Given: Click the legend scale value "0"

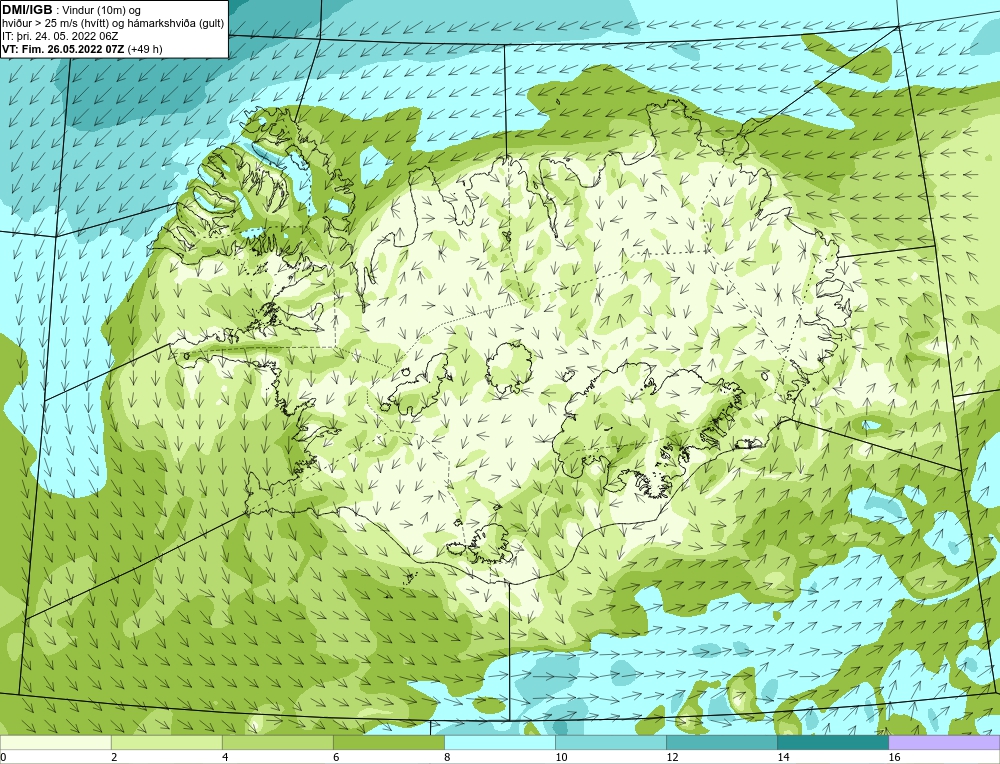Looking at the screenshot, I should click(3, 757).
